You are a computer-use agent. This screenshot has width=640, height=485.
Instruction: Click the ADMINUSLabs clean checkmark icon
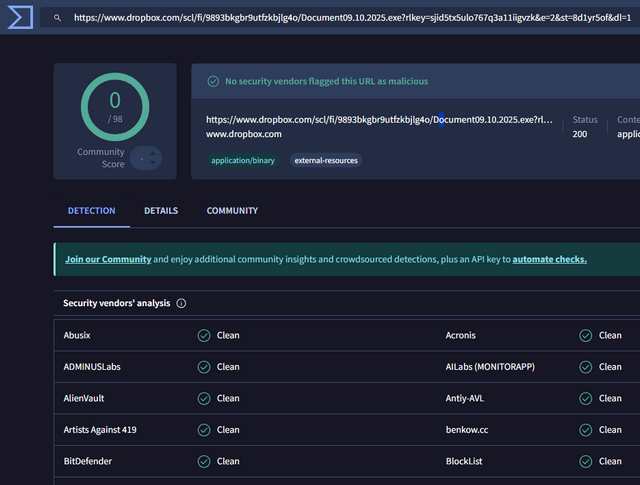point(204,367)
